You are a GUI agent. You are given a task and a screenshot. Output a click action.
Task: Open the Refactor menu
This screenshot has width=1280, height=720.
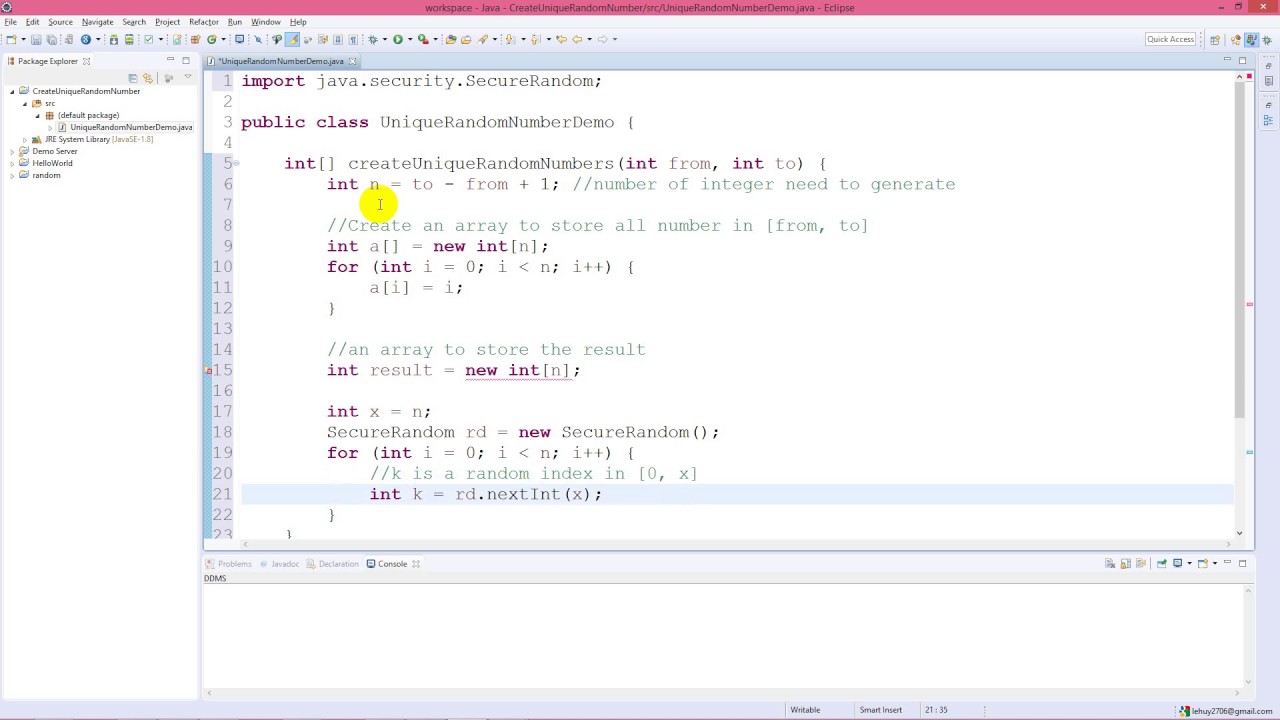(203, 22)
